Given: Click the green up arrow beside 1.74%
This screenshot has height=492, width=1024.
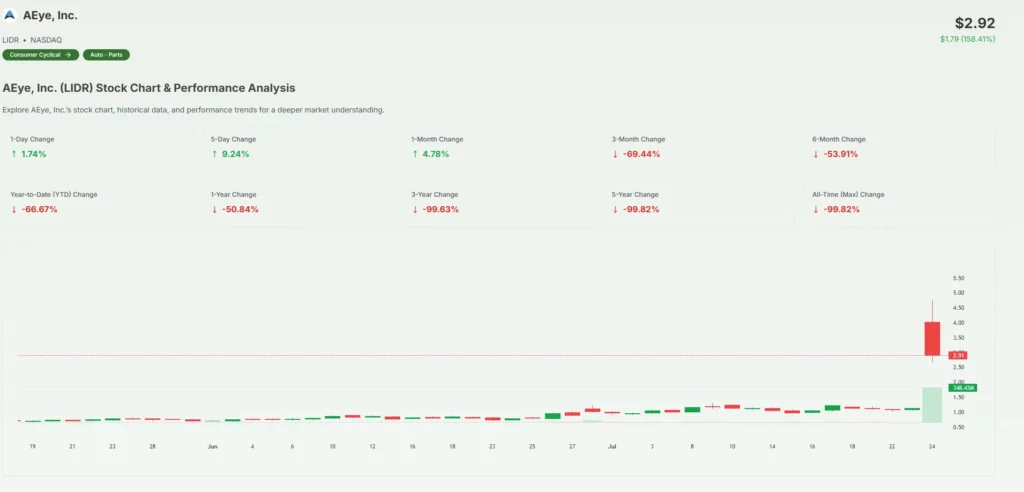Looking at the screenshot, I should click(14, 154).
